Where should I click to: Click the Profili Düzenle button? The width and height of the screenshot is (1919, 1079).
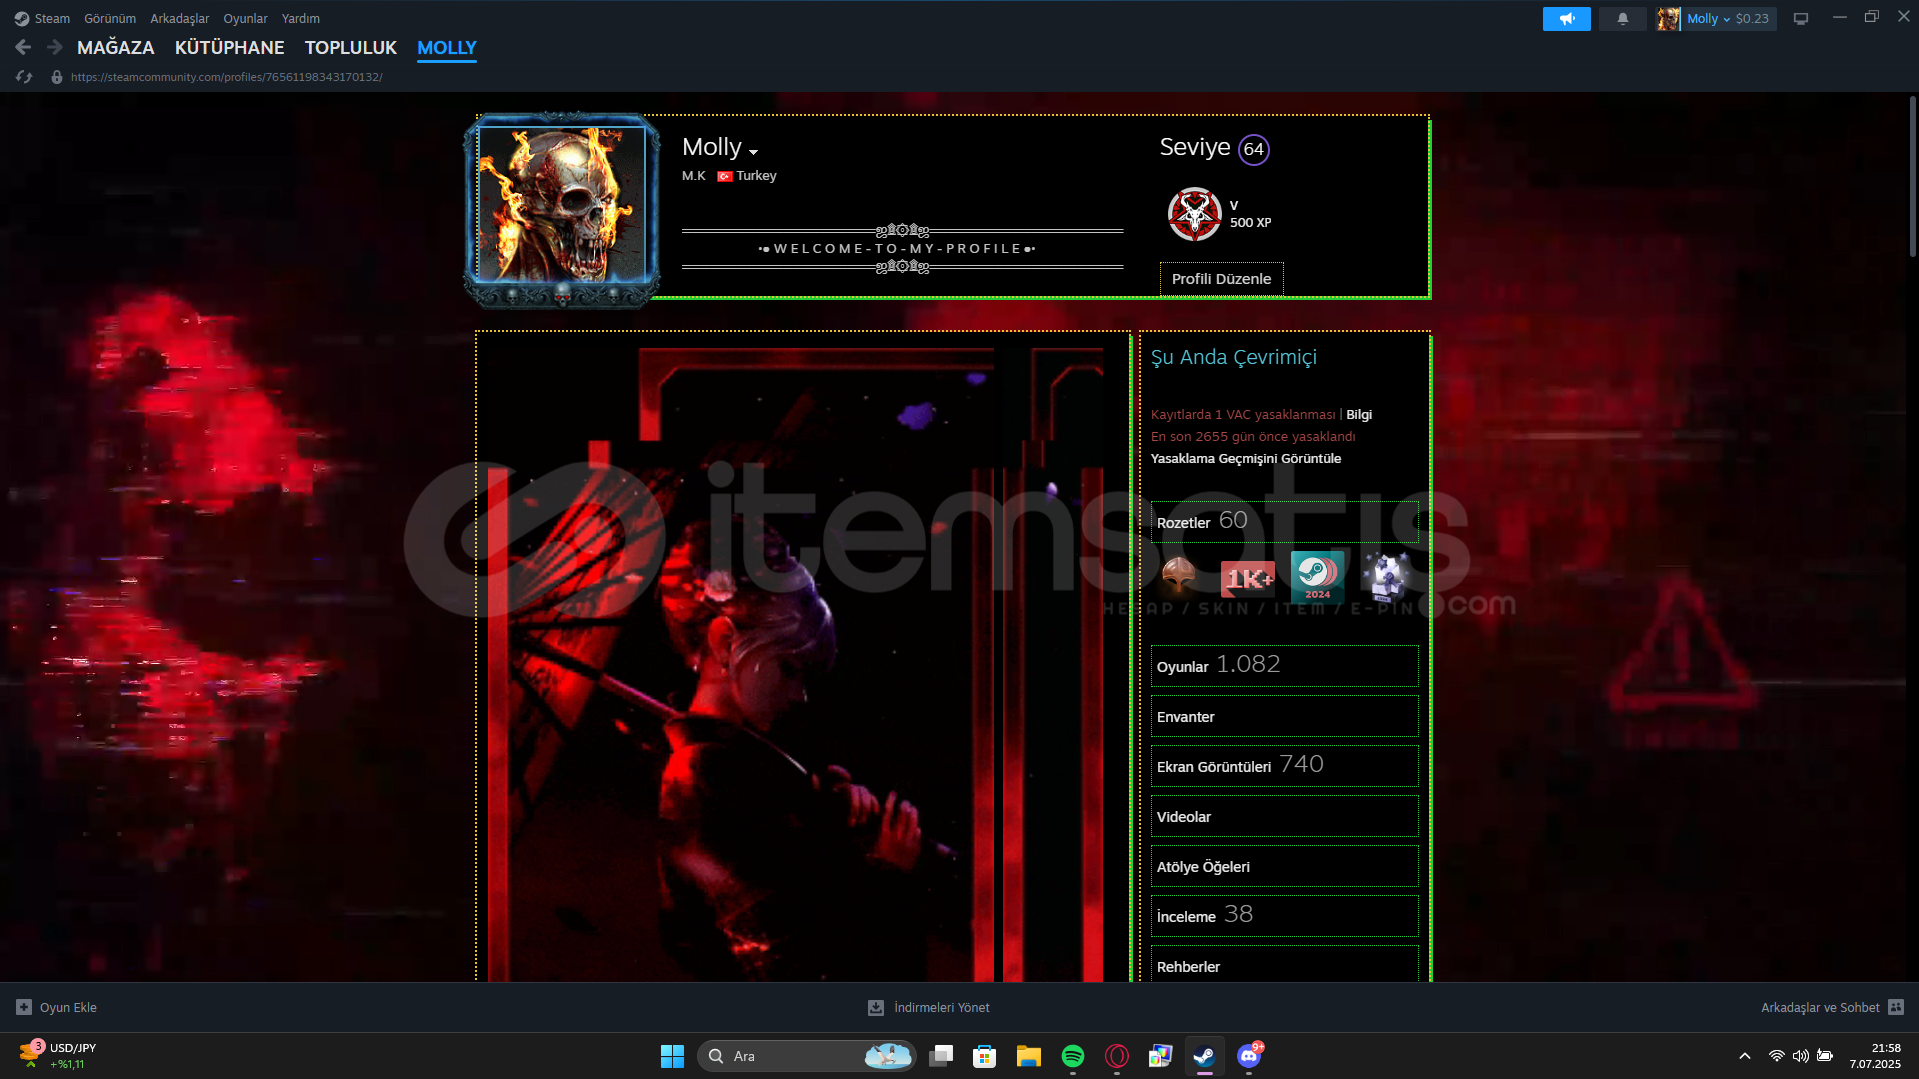[x=1221, y=279]
